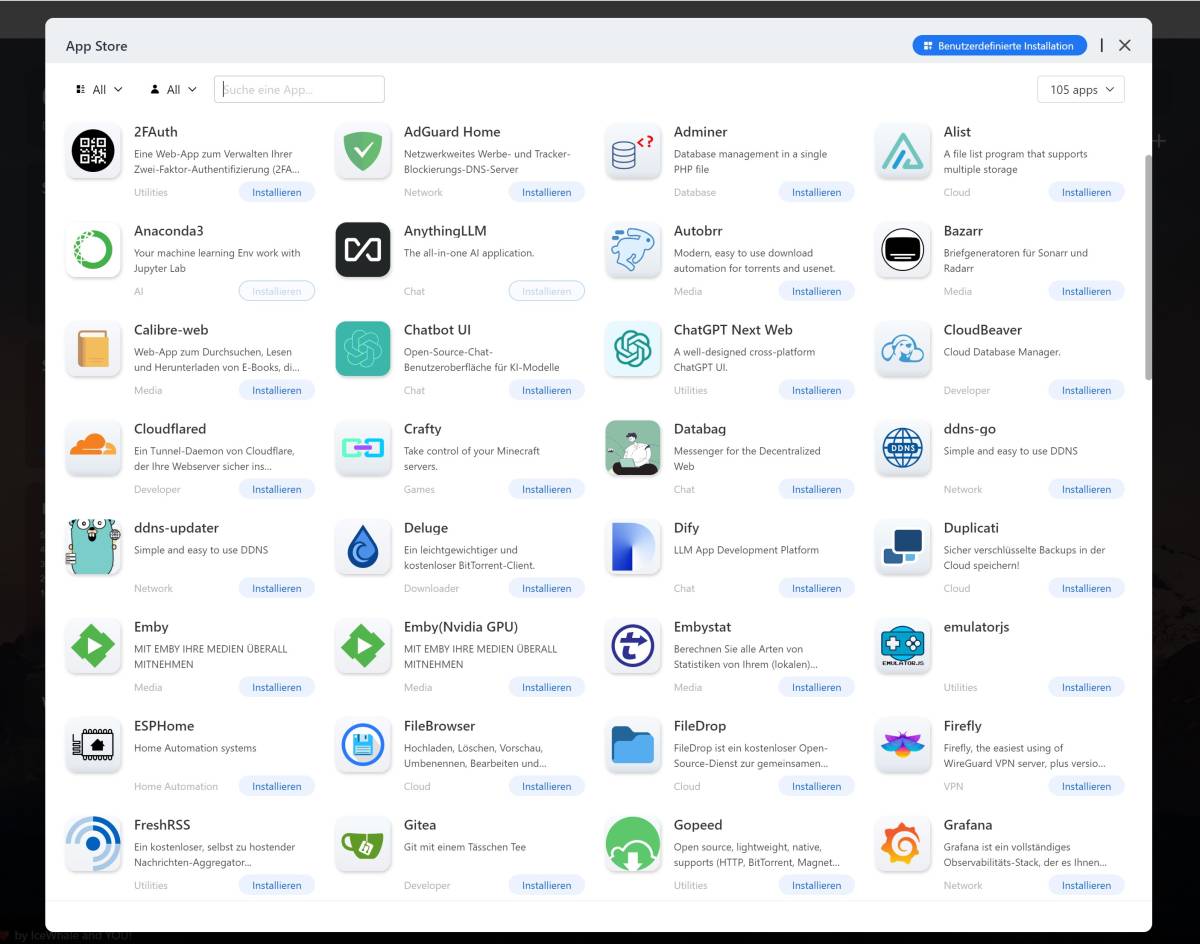Click Installieren for ChatGPT Next Web
Image resolution: width=1200 pixels, height=944 pixels.
817,390
